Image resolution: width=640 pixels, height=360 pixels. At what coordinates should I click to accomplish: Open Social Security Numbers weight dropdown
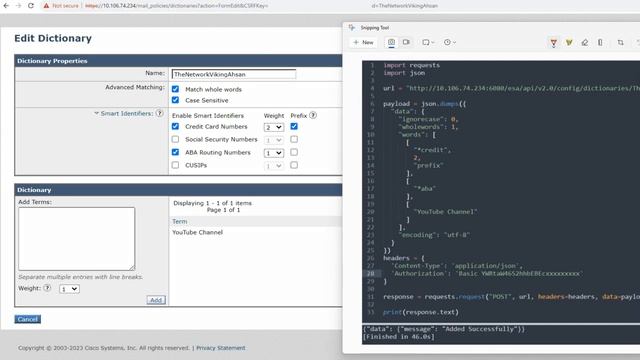[x=273, y=140]
